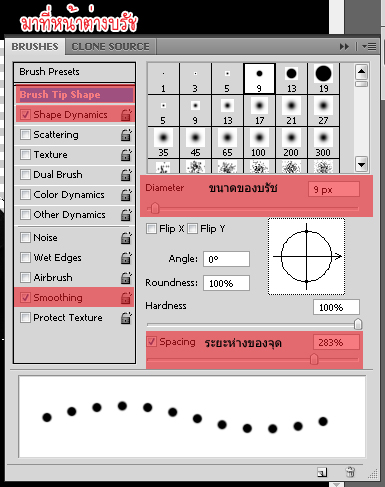Click the brush angle circle widget

pyautogui.click(x=306, y=256)
